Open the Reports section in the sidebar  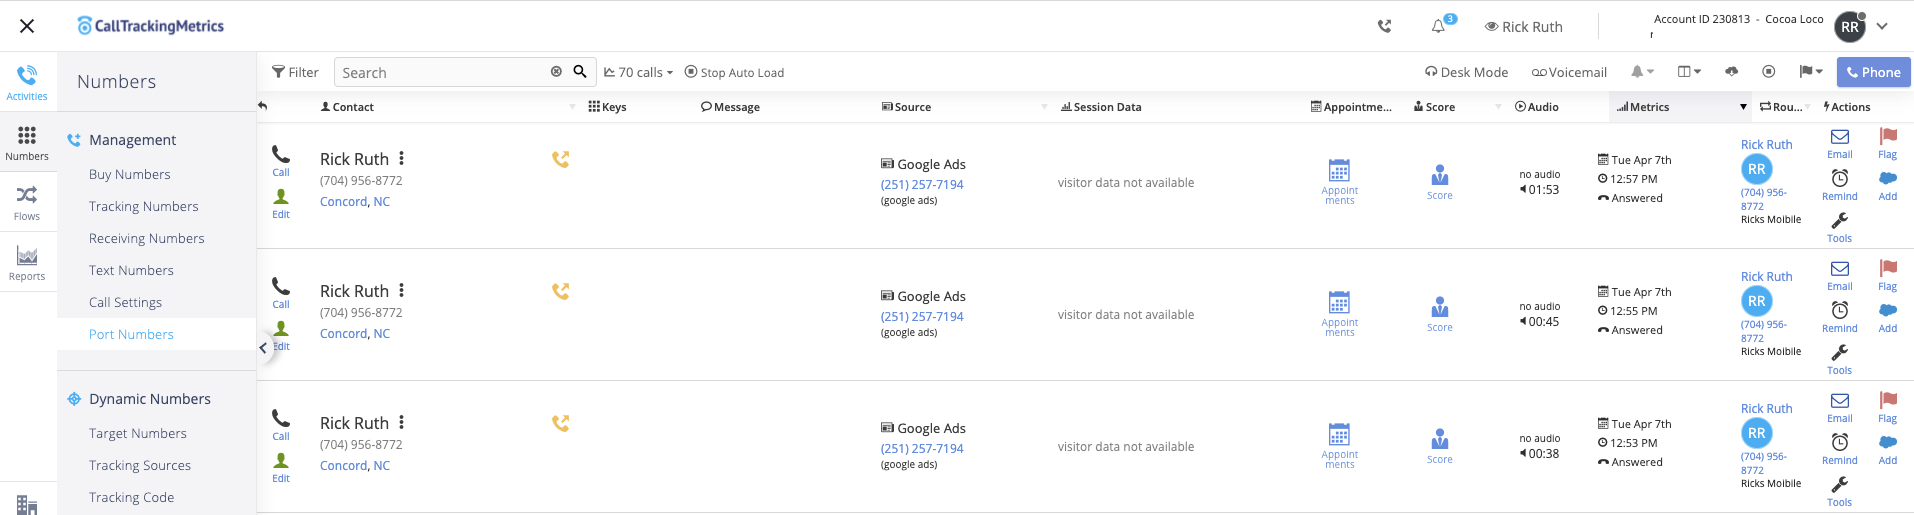pos(27,263)
